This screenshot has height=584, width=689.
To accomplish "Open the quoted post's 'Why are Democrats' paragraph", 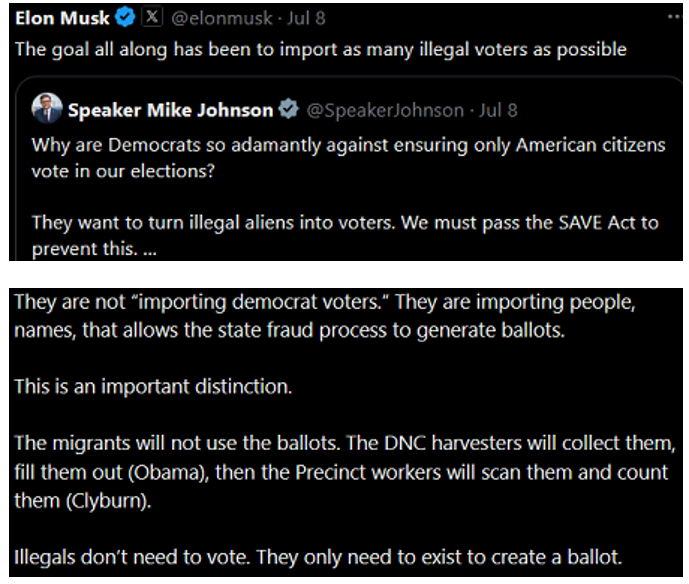I will [348, 158].
